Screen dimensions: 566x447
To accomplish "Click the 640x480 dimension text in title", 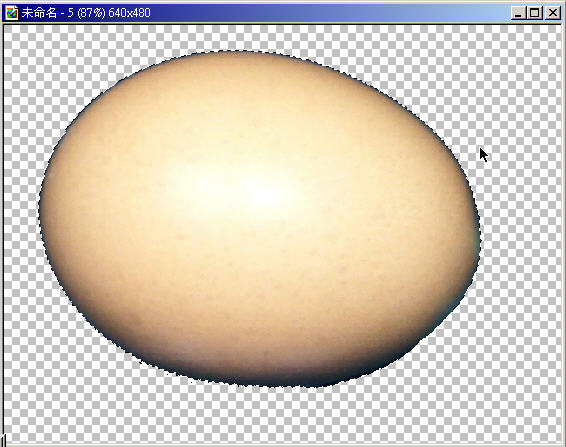I will point(129,13).
